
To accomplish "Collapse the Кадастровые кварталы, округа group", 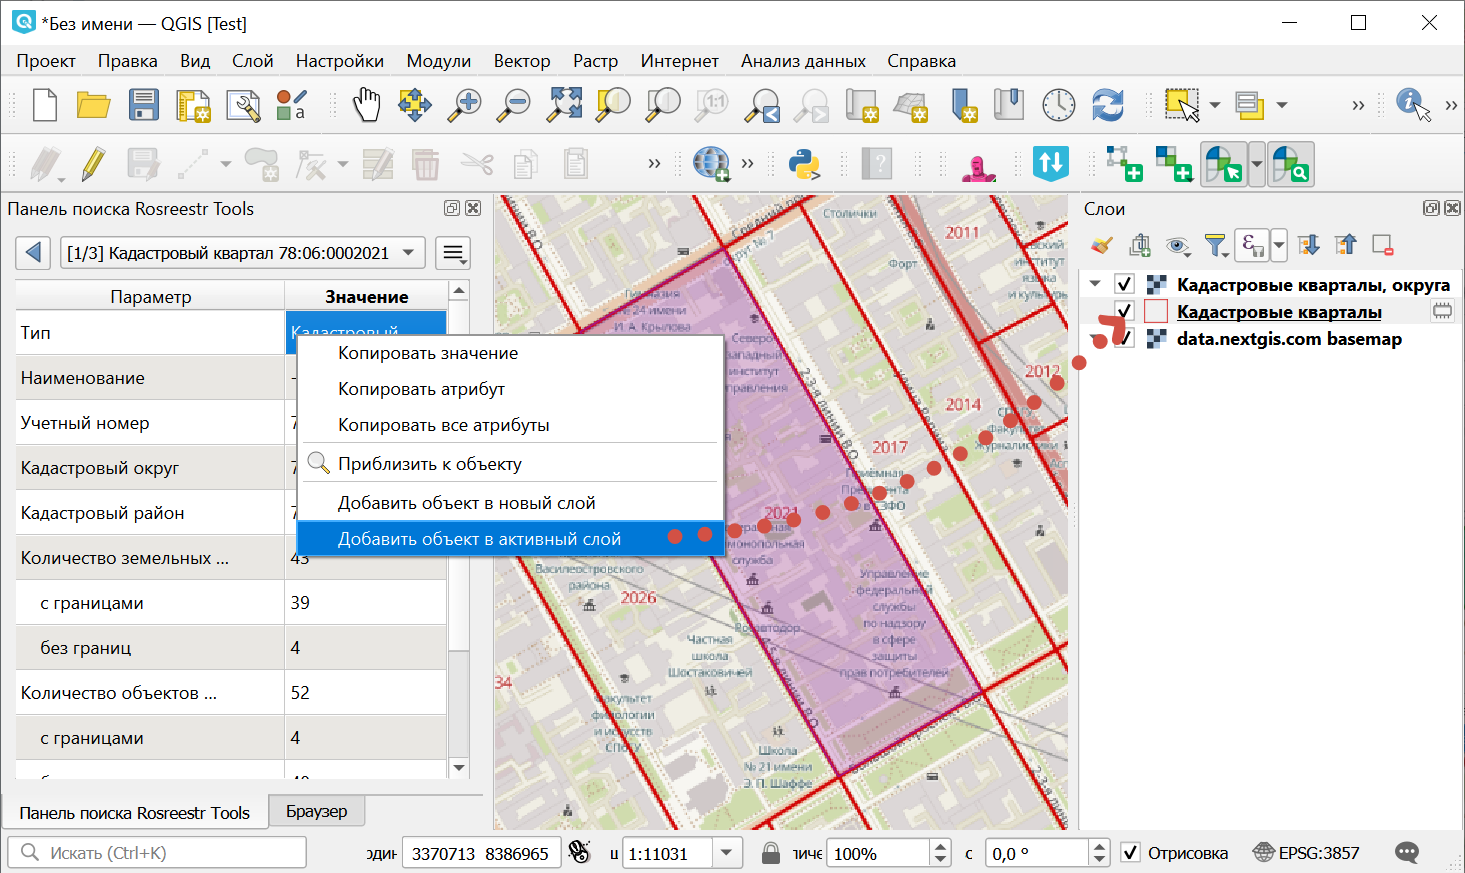I will pyautogui.click(x=1095, y=284).
